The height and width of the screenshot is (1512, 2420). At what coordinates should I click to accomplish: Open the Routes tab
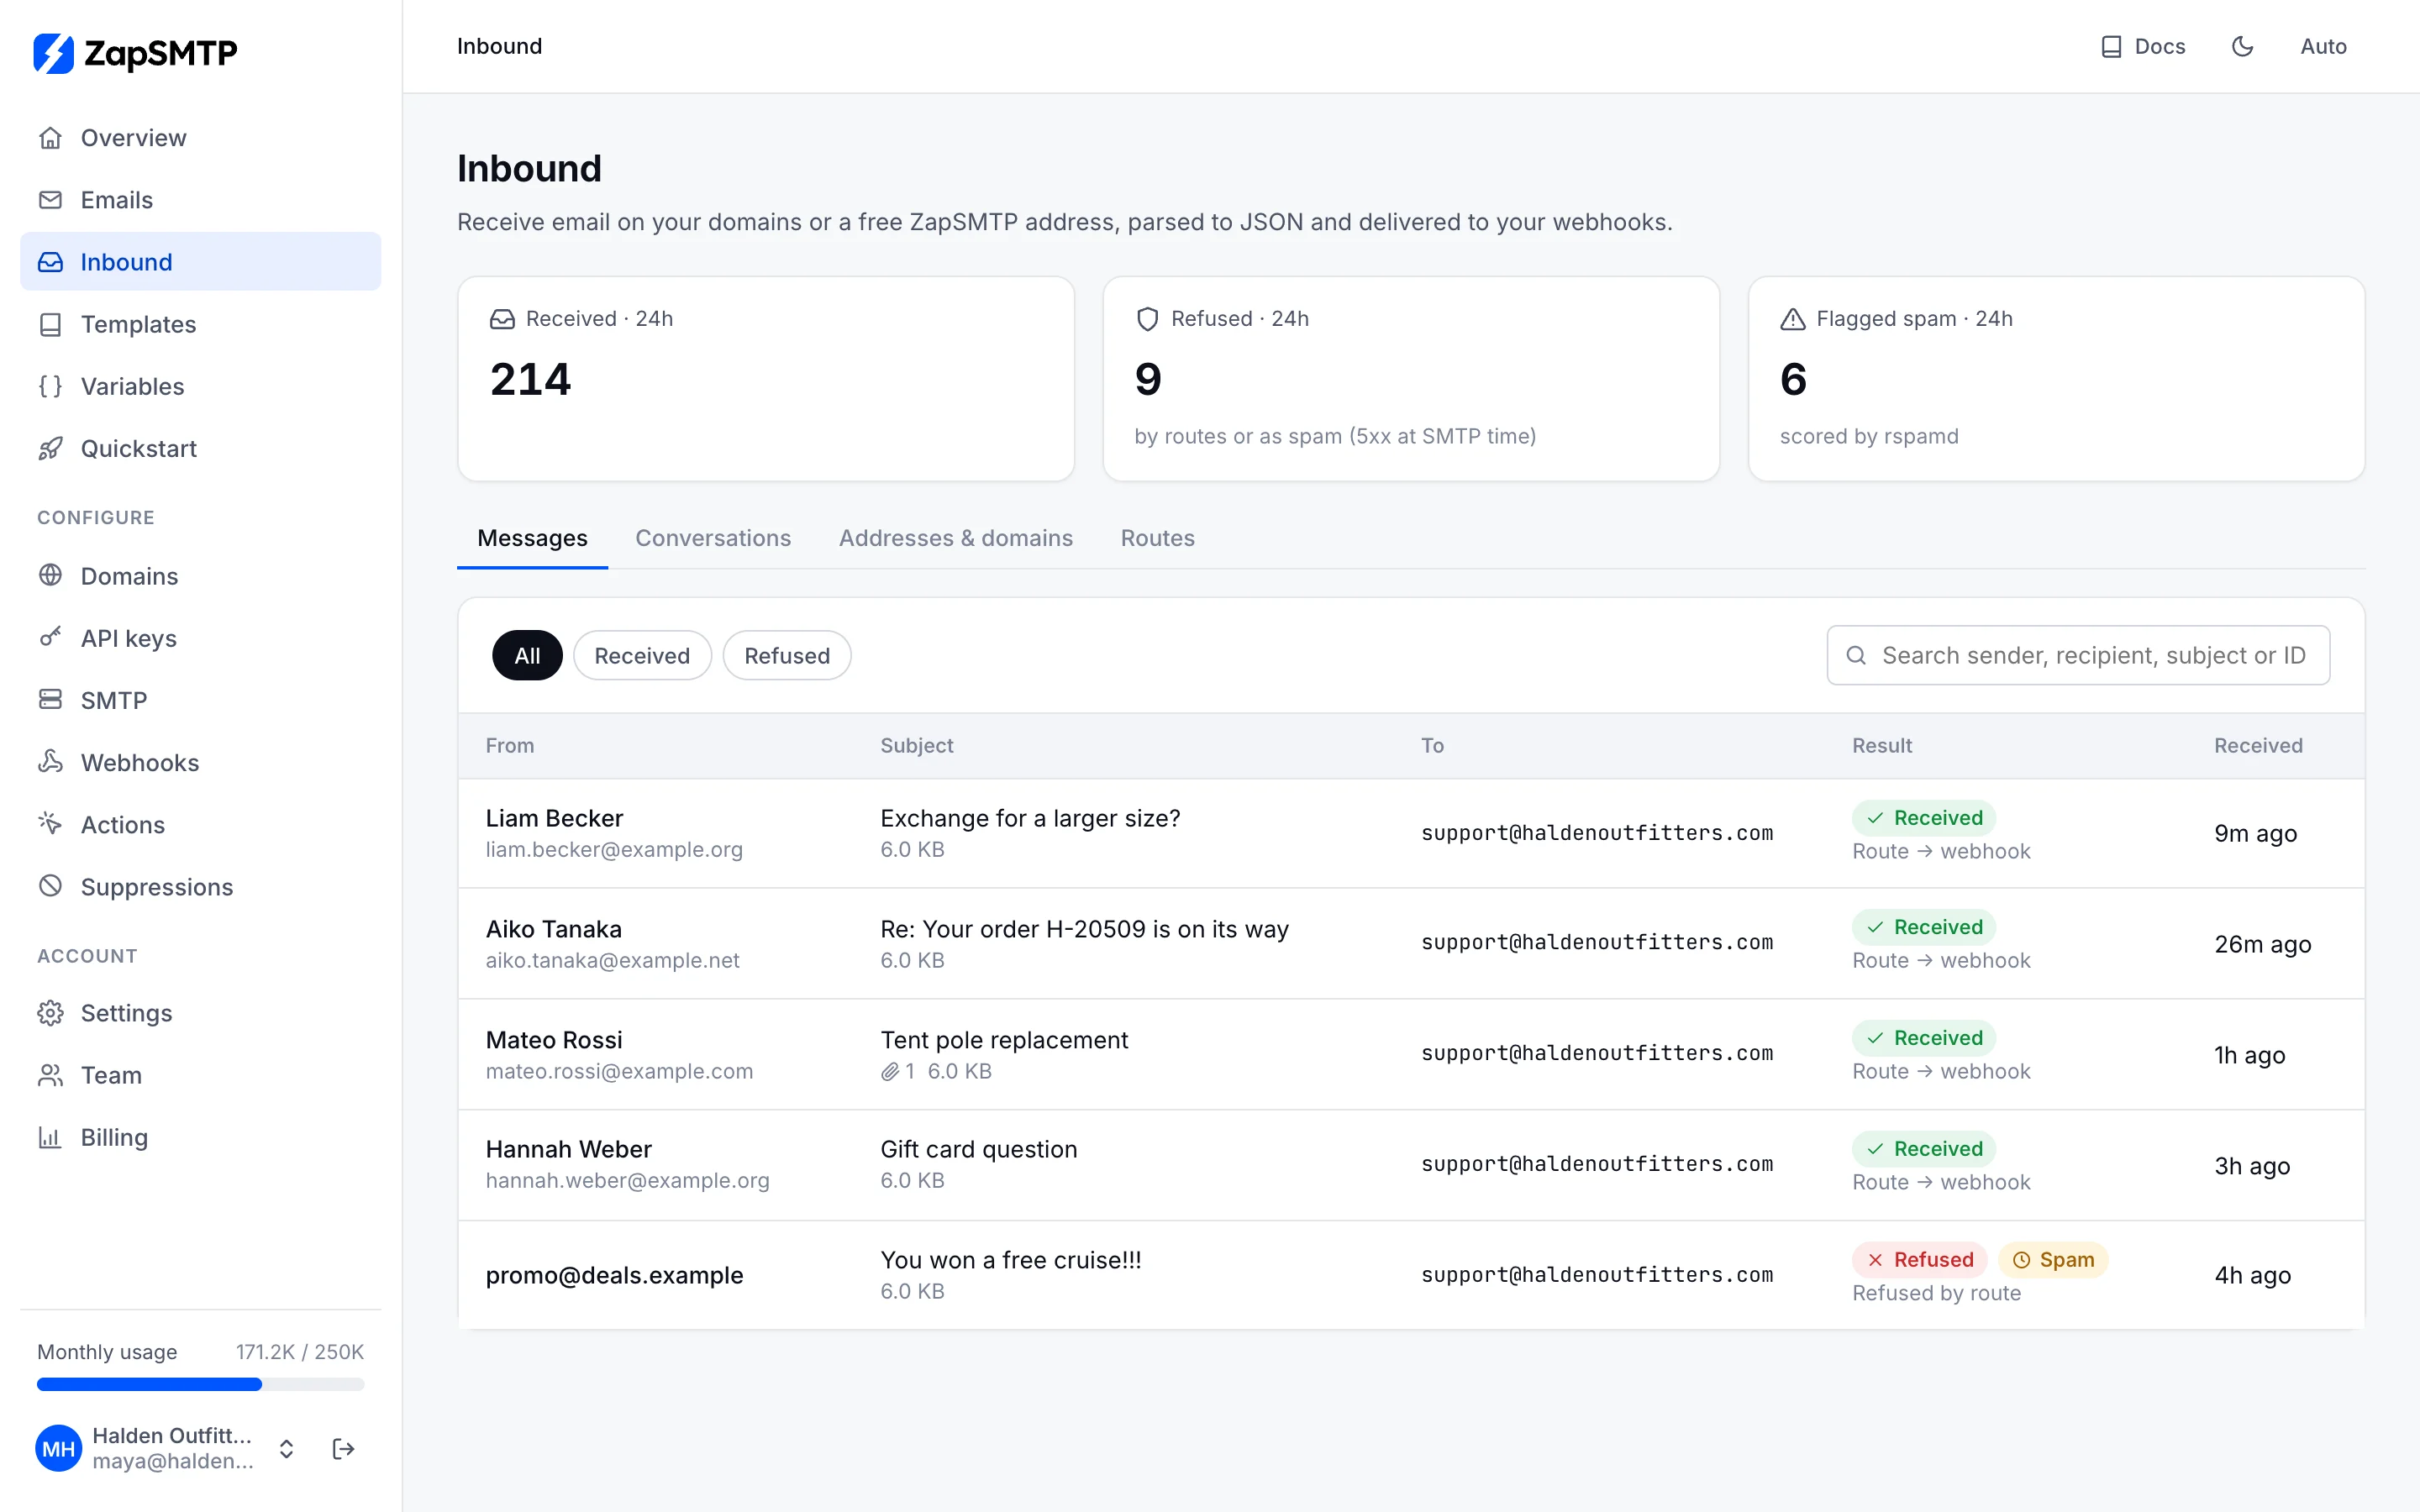coord(1157,538)
